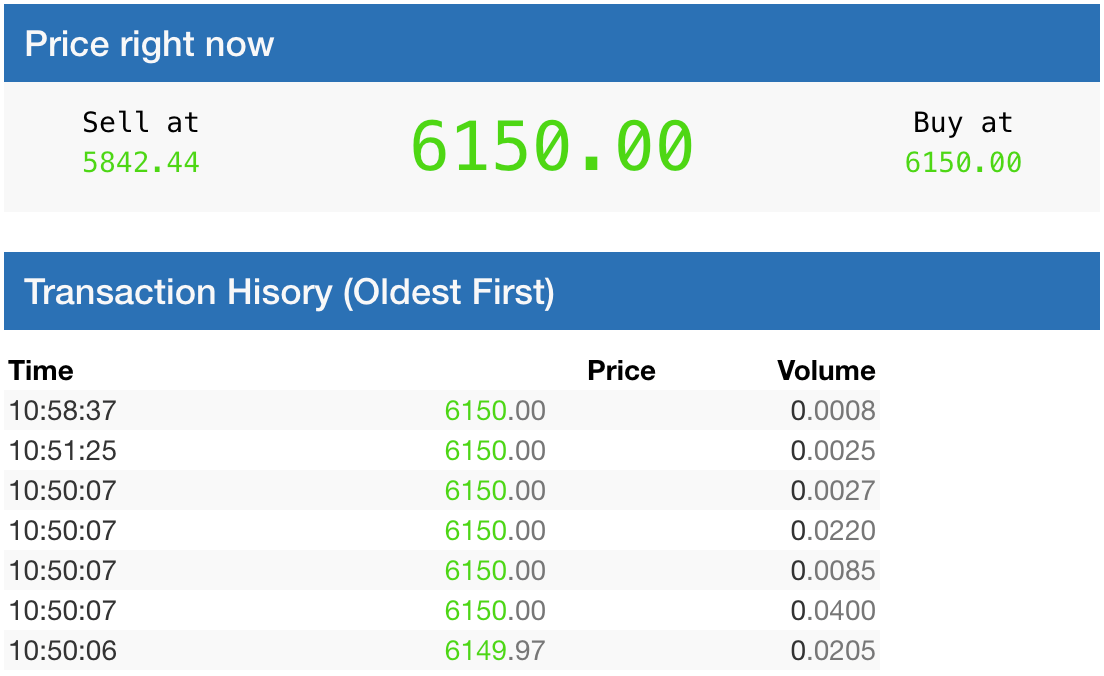Click the 0.0085 volume value

(x=833, y=570)
